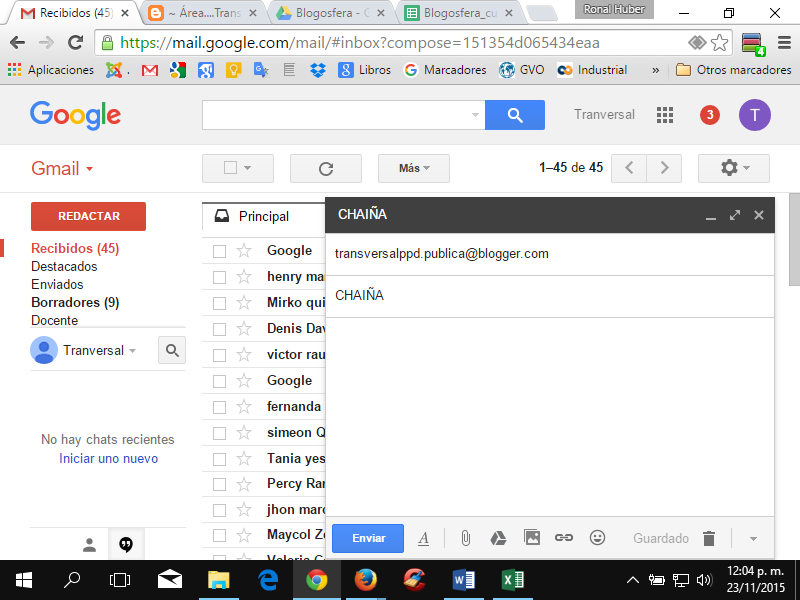Refresh the inbox with the reload icon
Image resolution: width=800 pixels, height=600 pixels.
326,168
